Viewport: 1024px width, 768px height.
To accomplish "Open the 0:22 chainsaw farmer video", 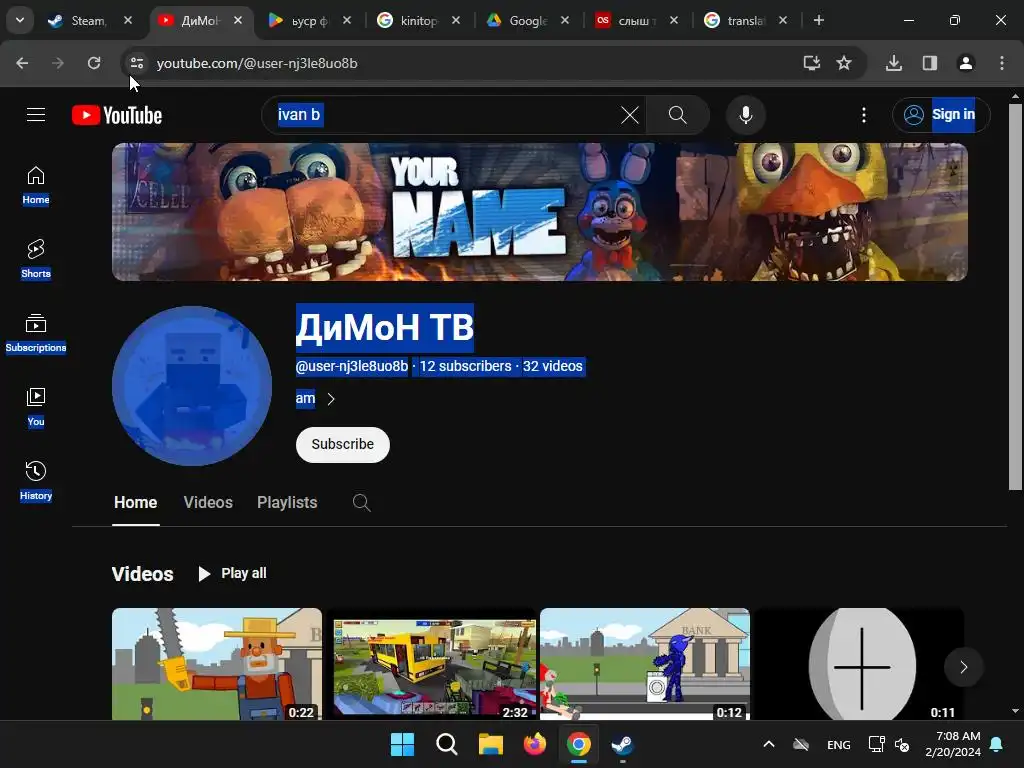I will pos(217,664).
